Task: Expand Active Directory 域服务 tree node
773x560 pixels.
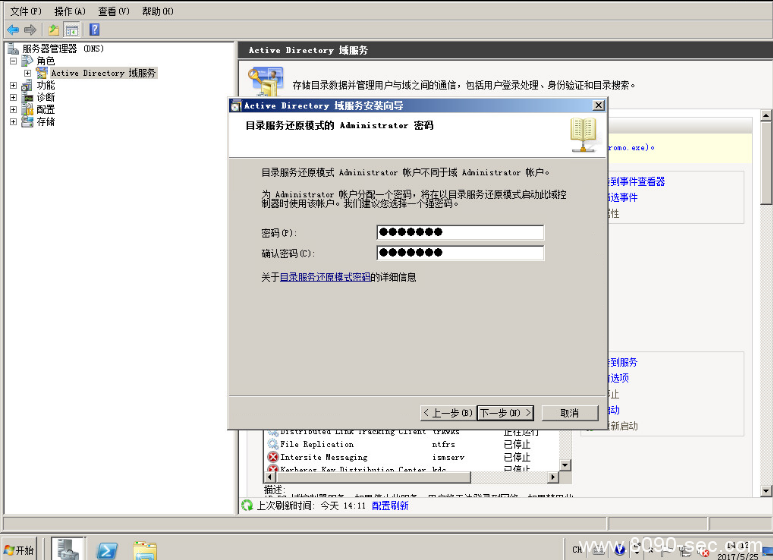Action: coord(28,73)
